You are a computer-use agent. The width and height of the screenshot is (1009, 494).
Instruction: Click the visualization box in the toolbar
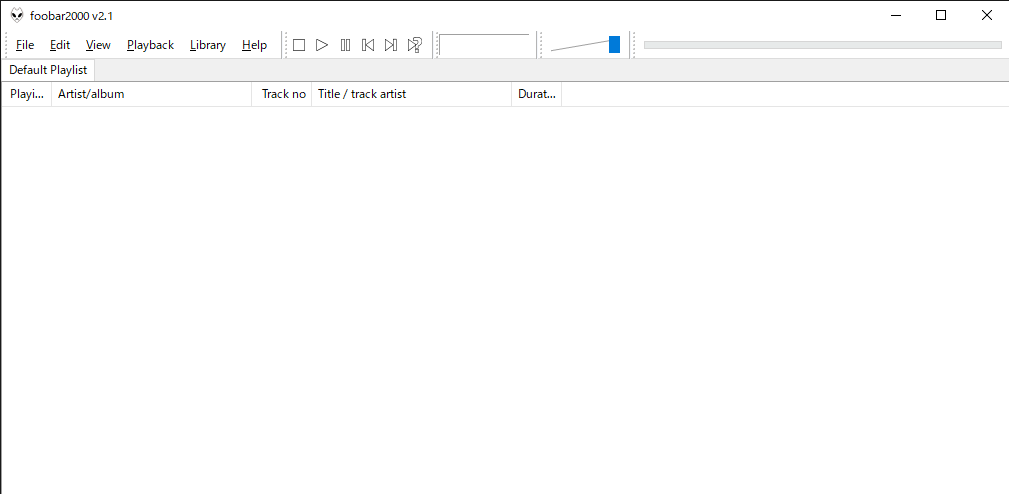point(486,45)
